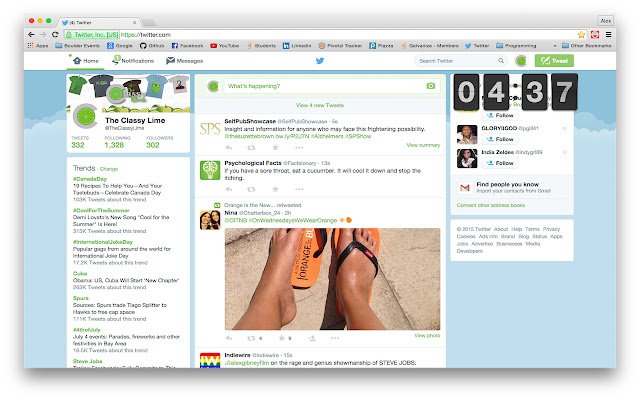Go to the Home tab
This screenshot has height=400, width=640.
tap(86, 61)
